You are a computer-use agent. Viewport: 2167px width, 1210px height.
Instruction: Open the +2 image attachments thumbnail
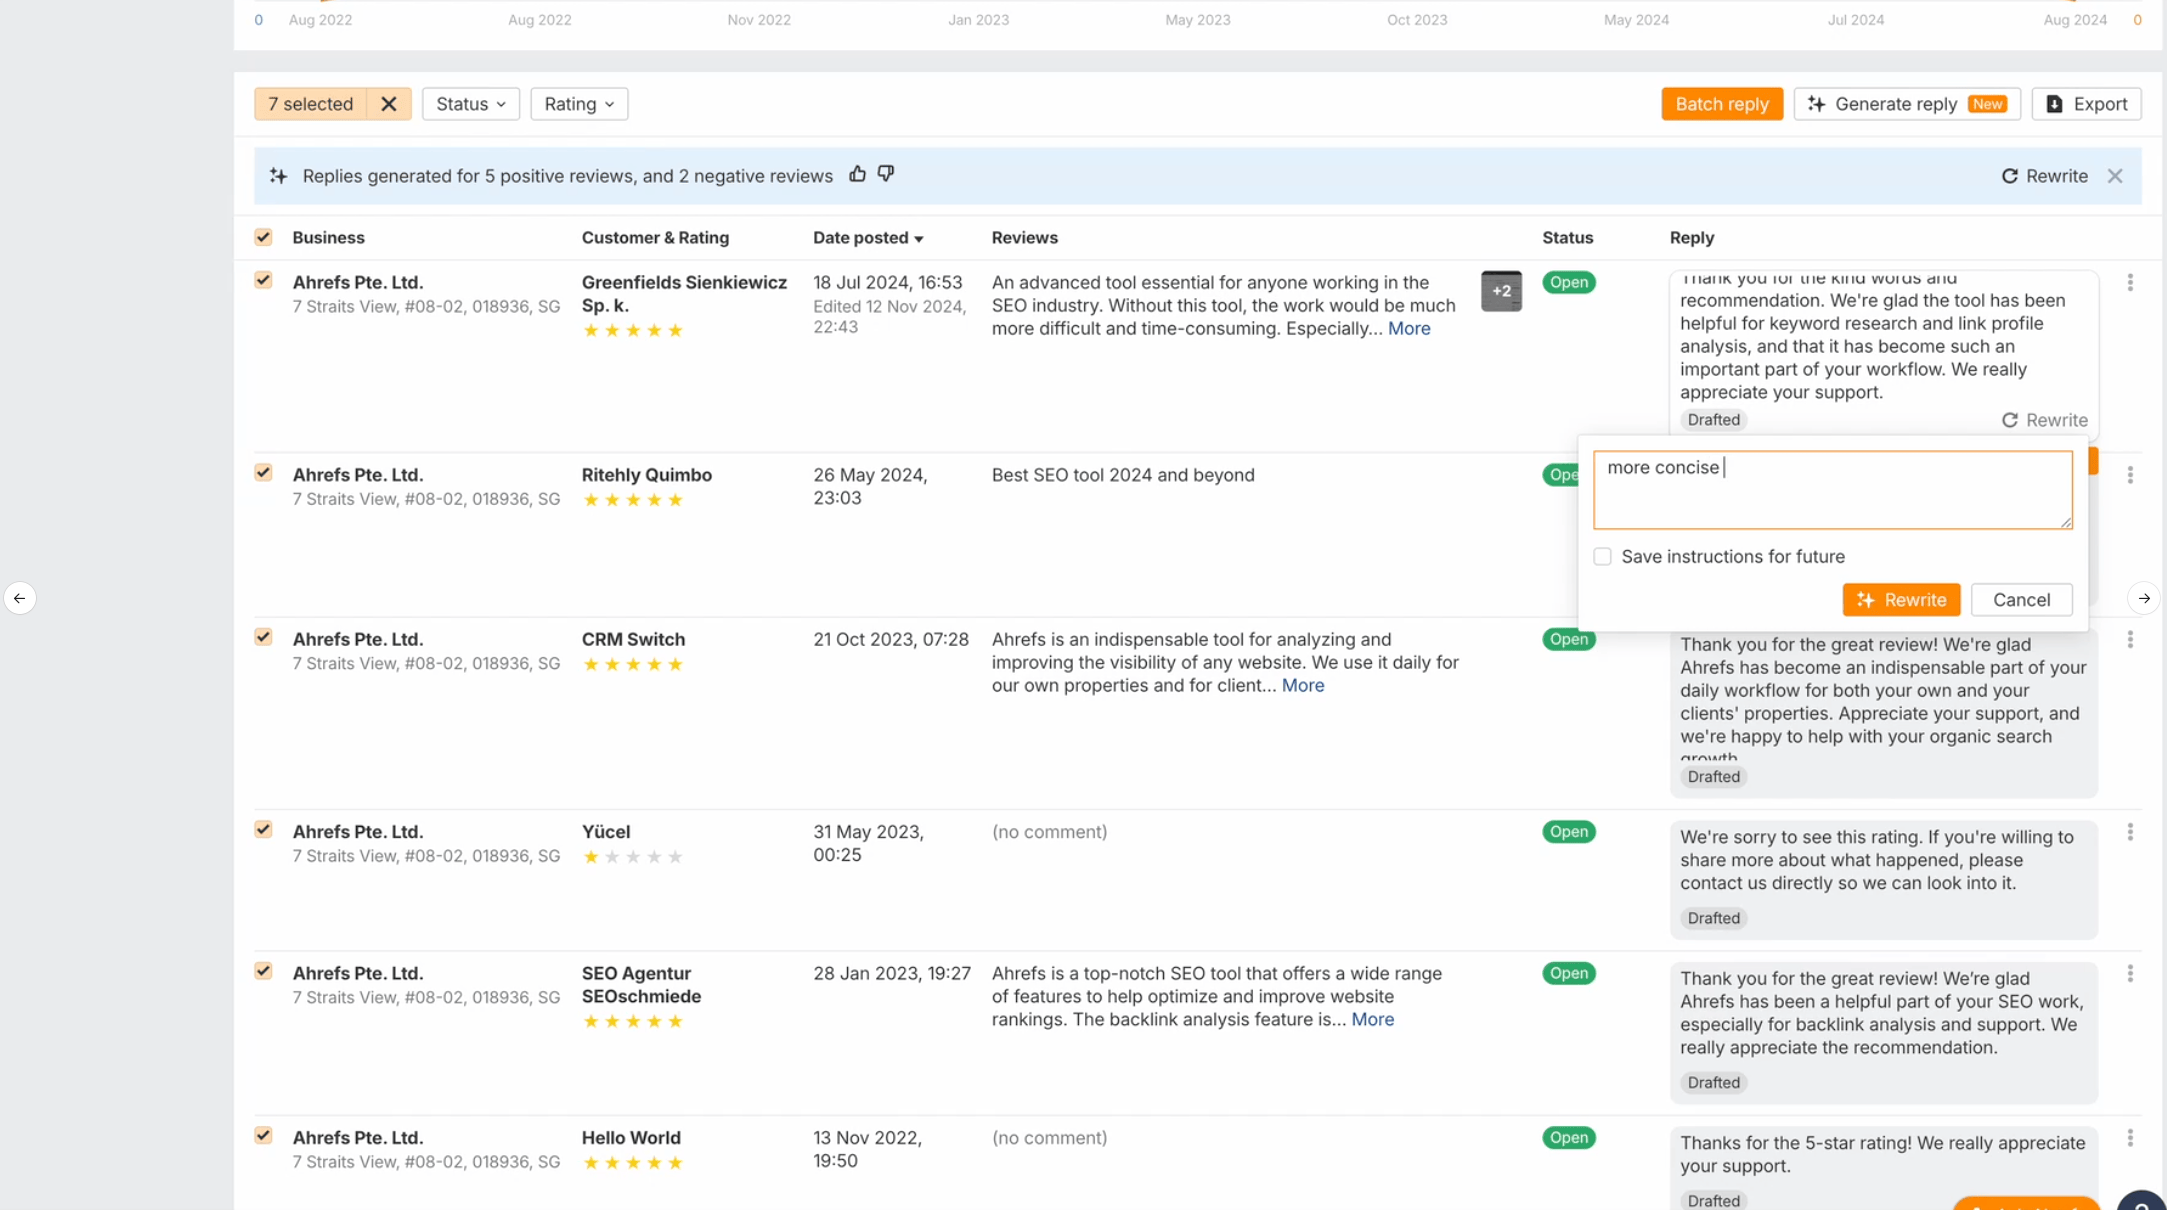(x=1501, y=291)
